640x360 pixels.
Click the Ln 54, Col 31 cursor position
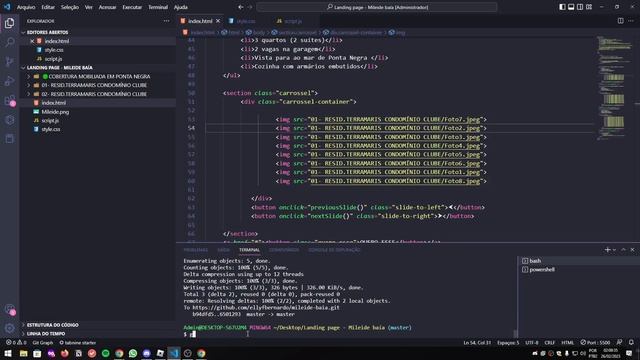[x=477, y=342]
